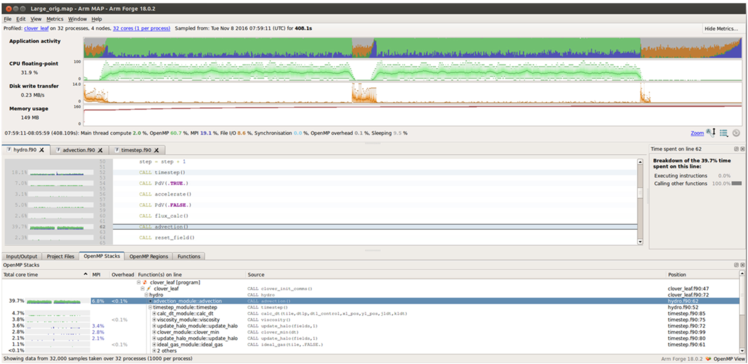Click the metrics table selector icon
Viewport: 748px width, 364px height.
724,133
